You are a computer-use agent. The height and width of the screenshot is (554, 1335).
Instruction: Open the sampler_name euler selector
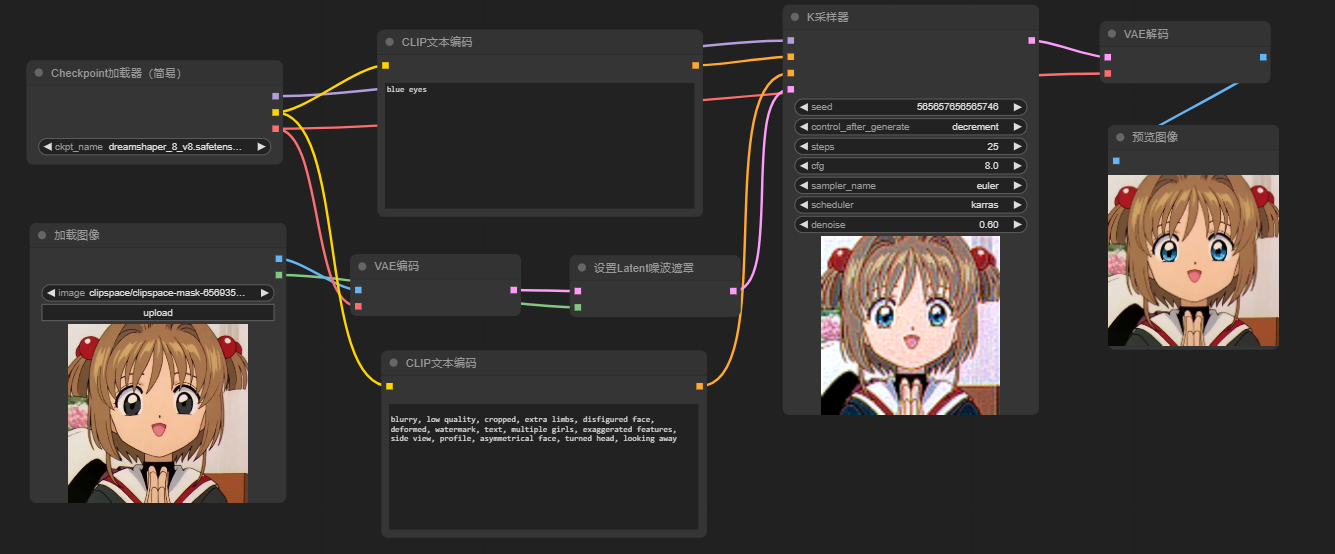pyautogui.click(x=910, y=186)
